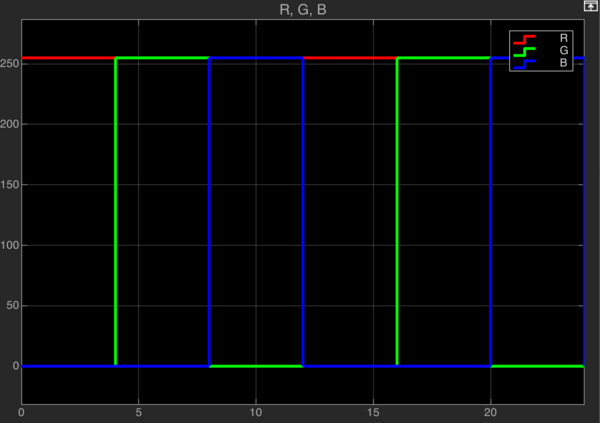600x423 pixels.
Task: Select the green rising edge at time 4
Action: click(116, 210)
